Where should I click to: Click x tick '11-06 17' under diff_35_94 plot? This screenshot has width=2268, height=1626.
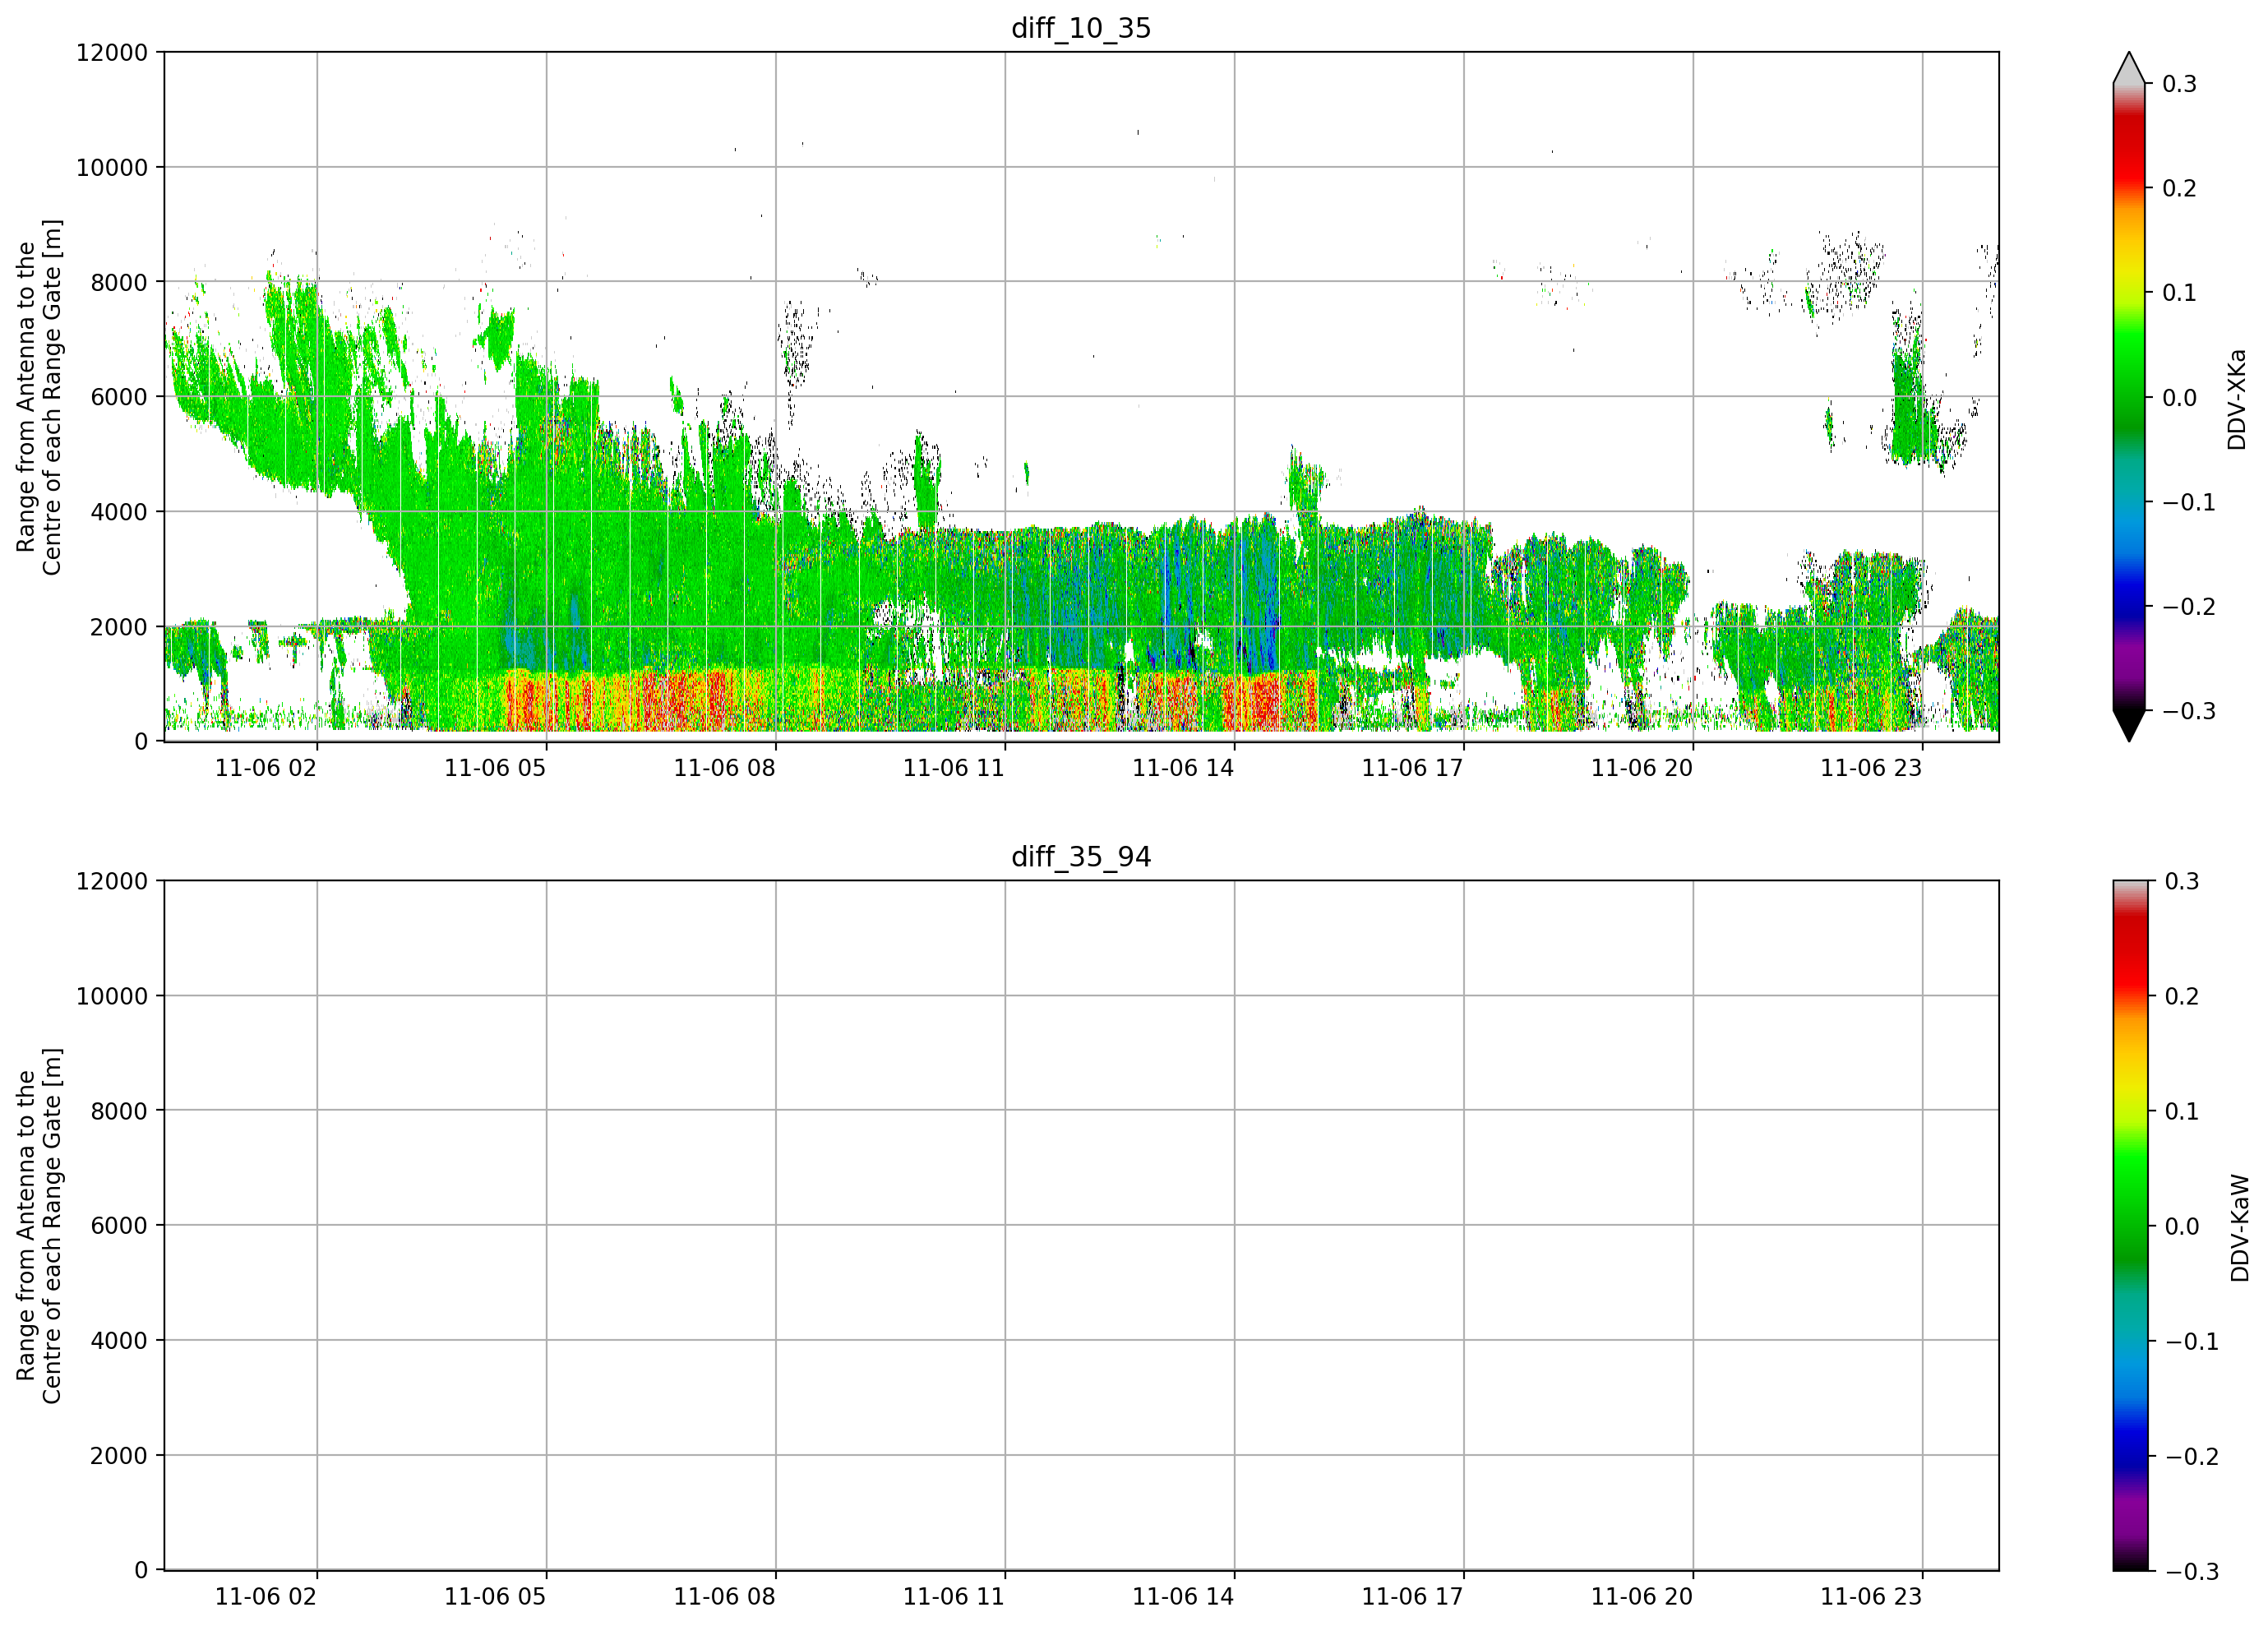[x=1412, y=1597]
